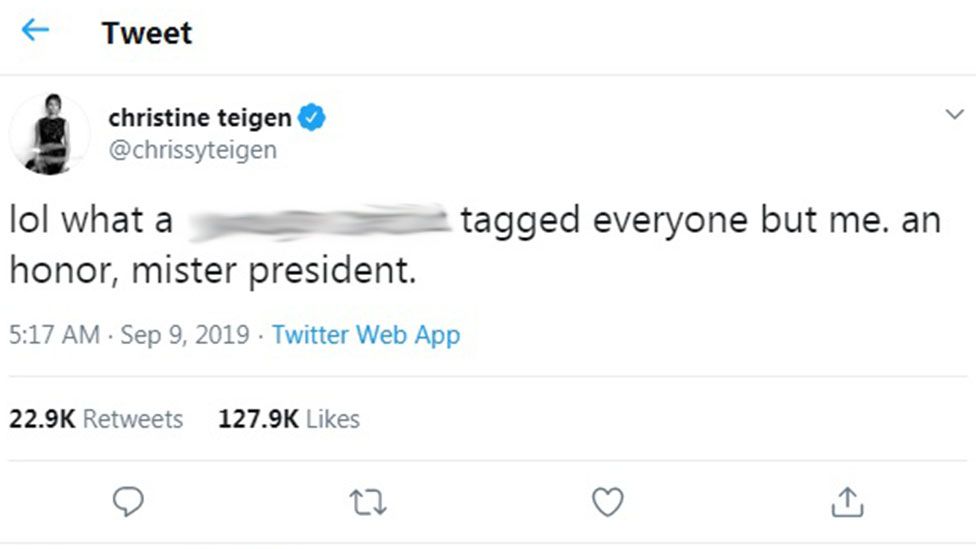The height and width of the screenshot is (549, 976).
Task: Expand the tweet options chevron
Action: point(954,116)
